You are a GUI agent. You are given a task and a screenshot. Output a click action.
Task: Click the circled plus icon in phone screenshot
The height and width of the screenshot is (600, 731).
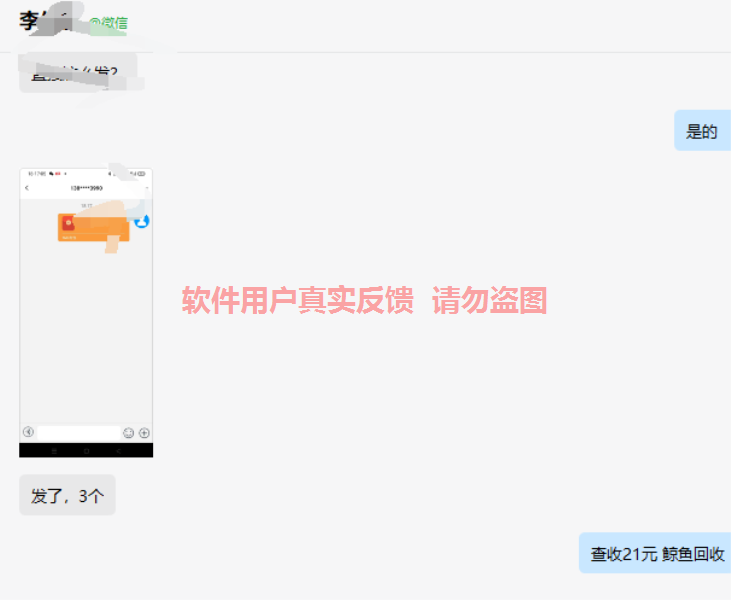(x=145, y=433)
